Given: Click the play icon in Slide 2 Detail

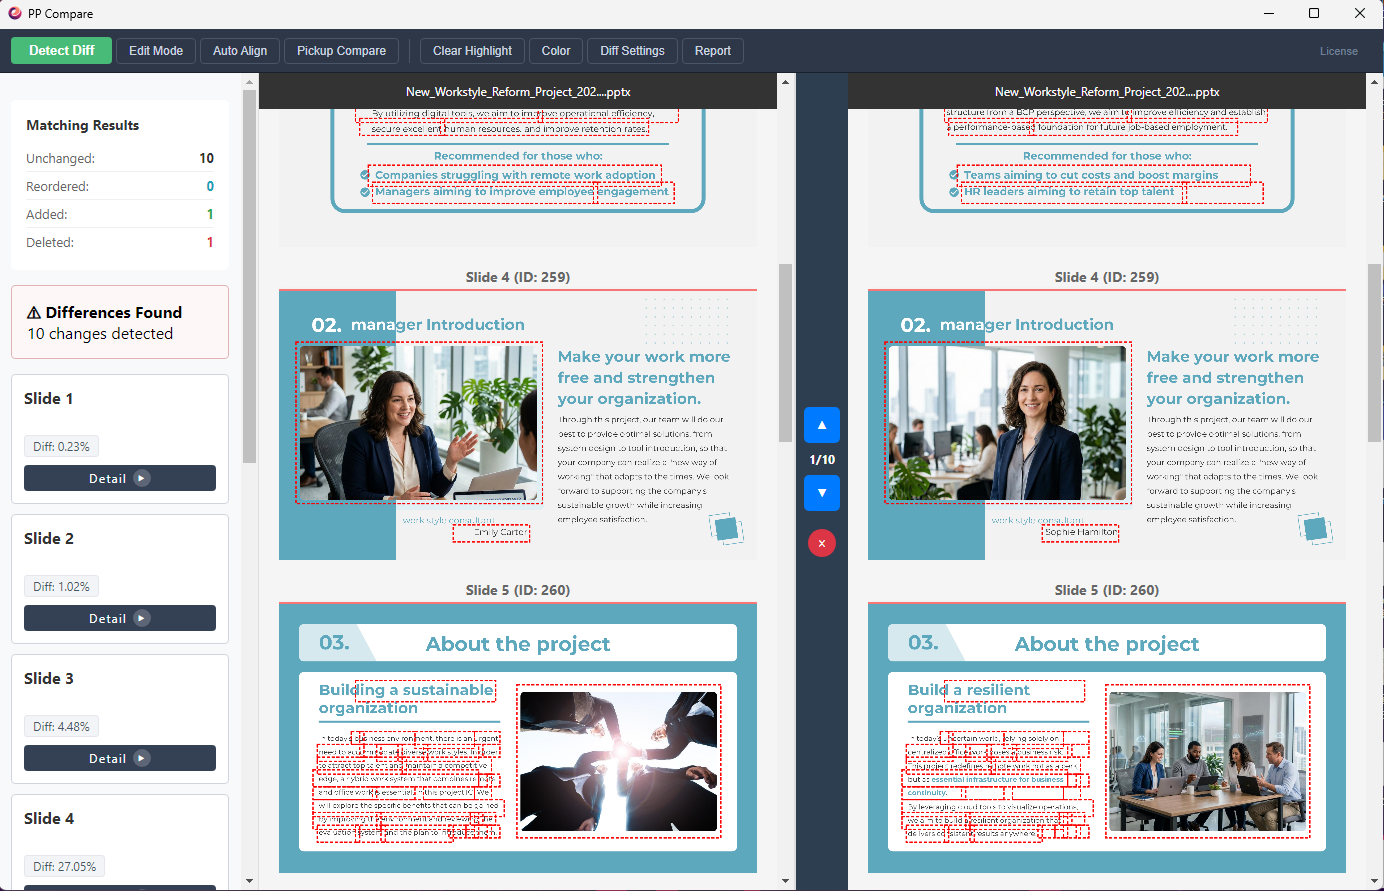Looking at the screenshot, I should [142, 618].
